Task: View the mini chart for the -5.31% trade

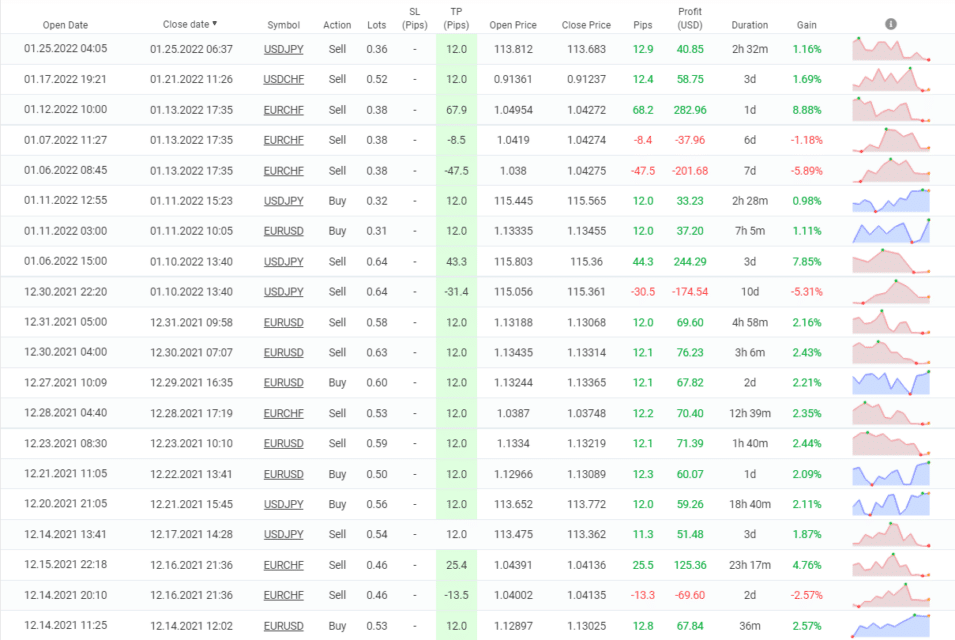Action: pyautogui.click(x=890, y=292)
